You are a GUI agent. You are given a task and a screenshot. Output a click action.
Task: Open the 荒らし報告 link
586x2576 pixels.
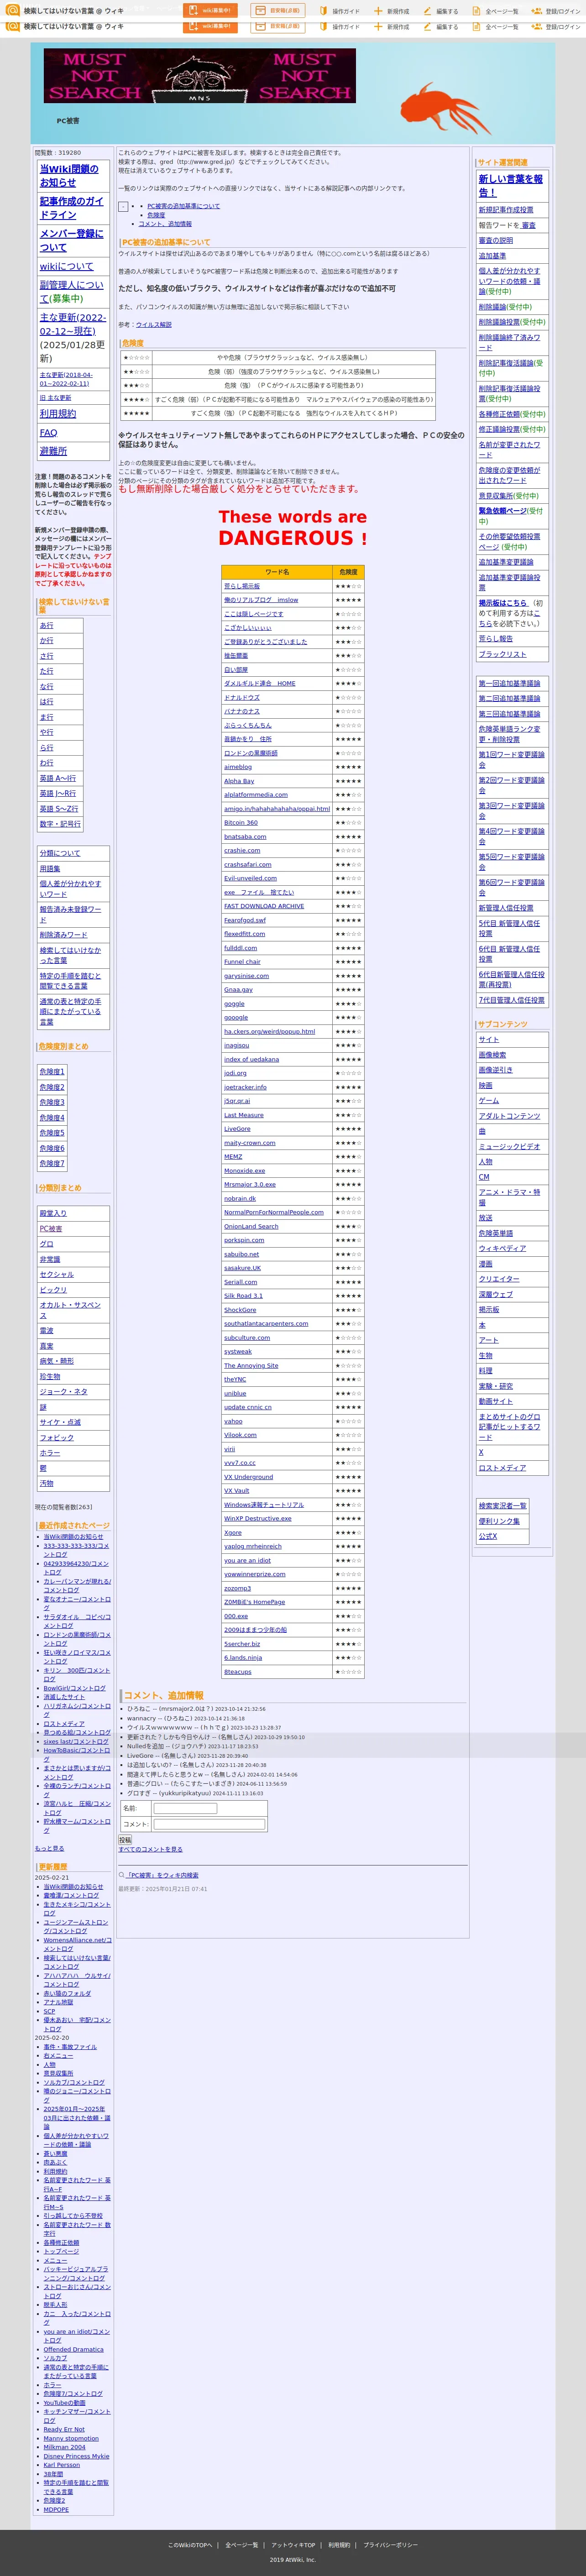click(x=496, y=638)
